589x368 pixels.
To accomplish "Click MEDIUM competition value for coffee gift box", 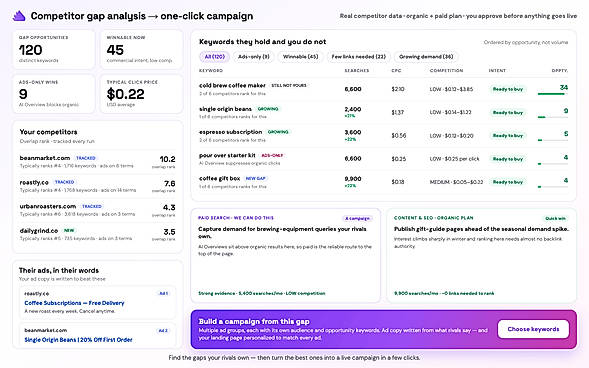I will (456, 182).
